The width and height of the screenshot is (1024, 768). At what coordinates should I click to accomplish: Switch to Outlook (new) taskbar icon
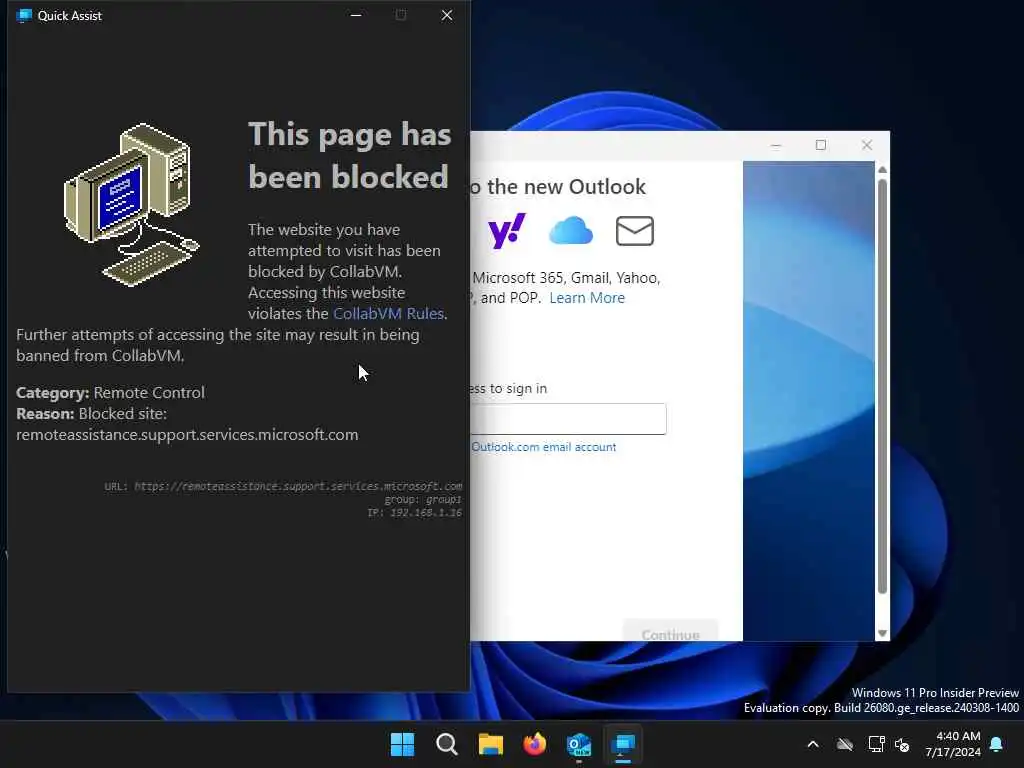pyautogui.click(x=579, y=744)
